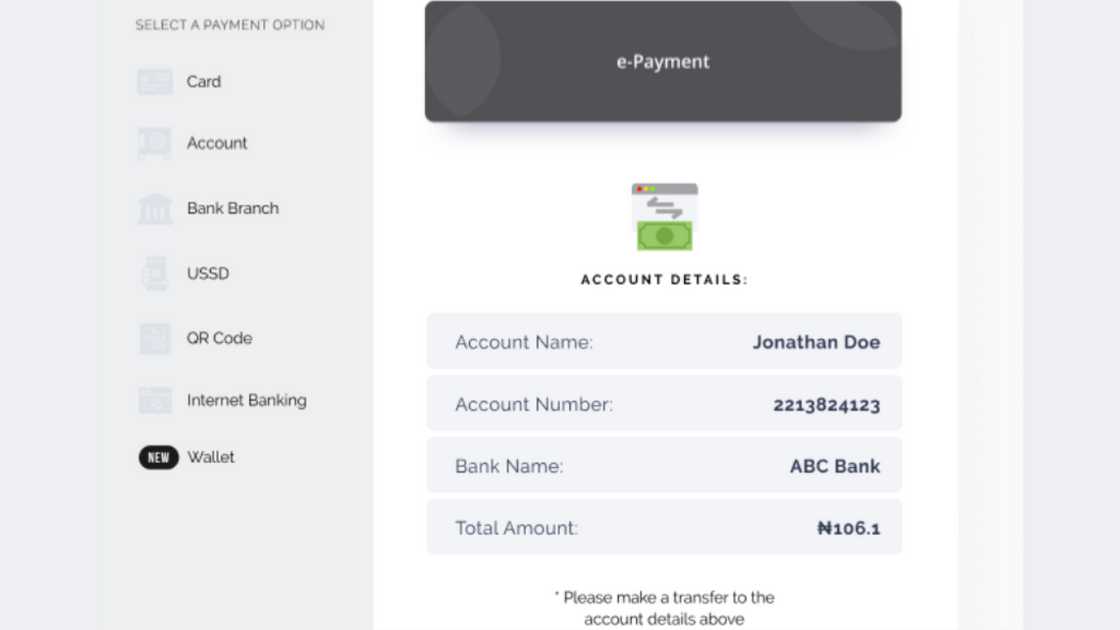Click the e-Payment header banner
Viewport: 1120px width, 630px height.
point(663,61)
